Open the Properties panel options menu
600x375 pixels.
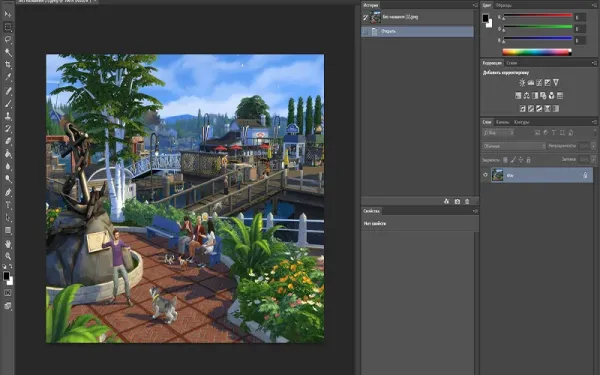pos(475,211)
